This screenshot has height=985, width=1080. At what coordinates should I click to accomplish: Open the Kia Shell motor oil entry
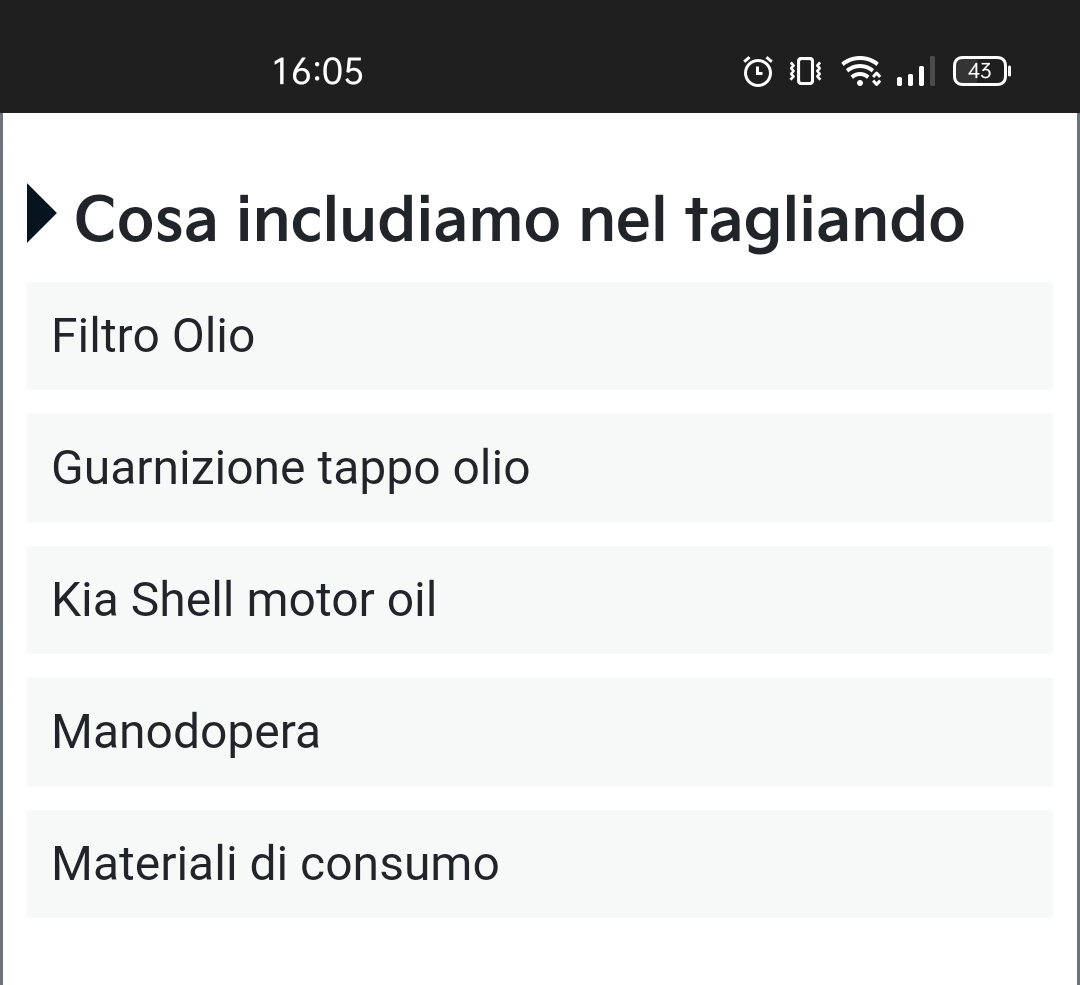(540, 600)
